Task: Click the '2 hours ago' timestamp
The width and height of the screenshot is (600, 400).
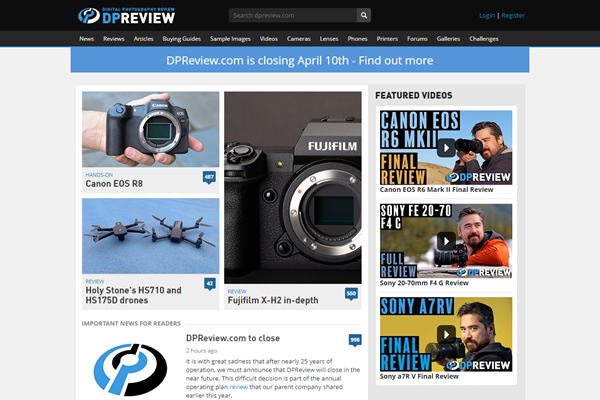Action: click(201, 351)
